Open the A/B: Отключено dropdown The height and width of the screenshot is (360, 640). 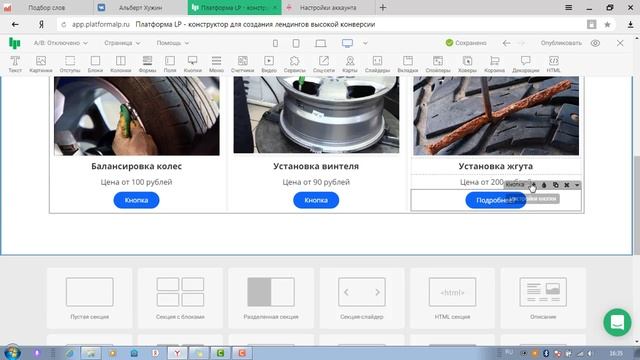(x=60, y=43)
